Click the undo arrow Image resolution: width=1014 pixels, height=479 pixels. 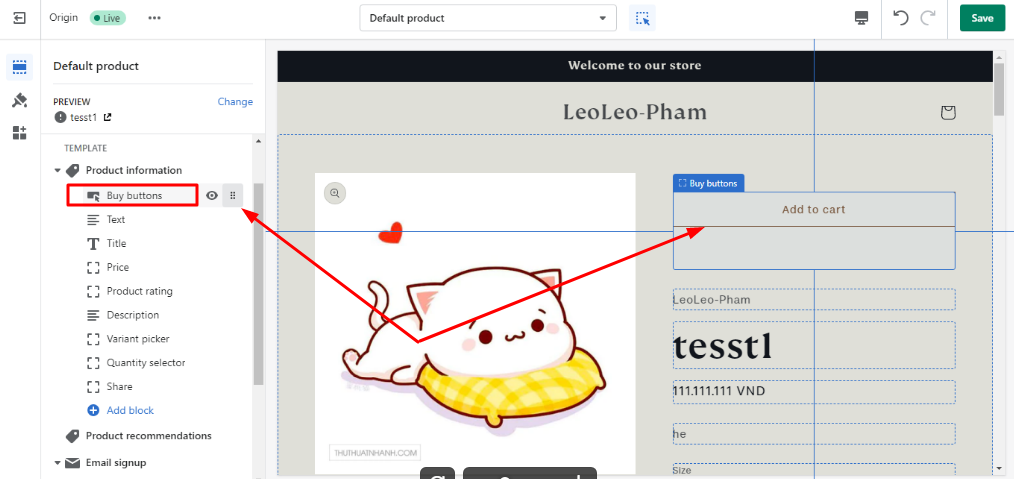point(900,17)
